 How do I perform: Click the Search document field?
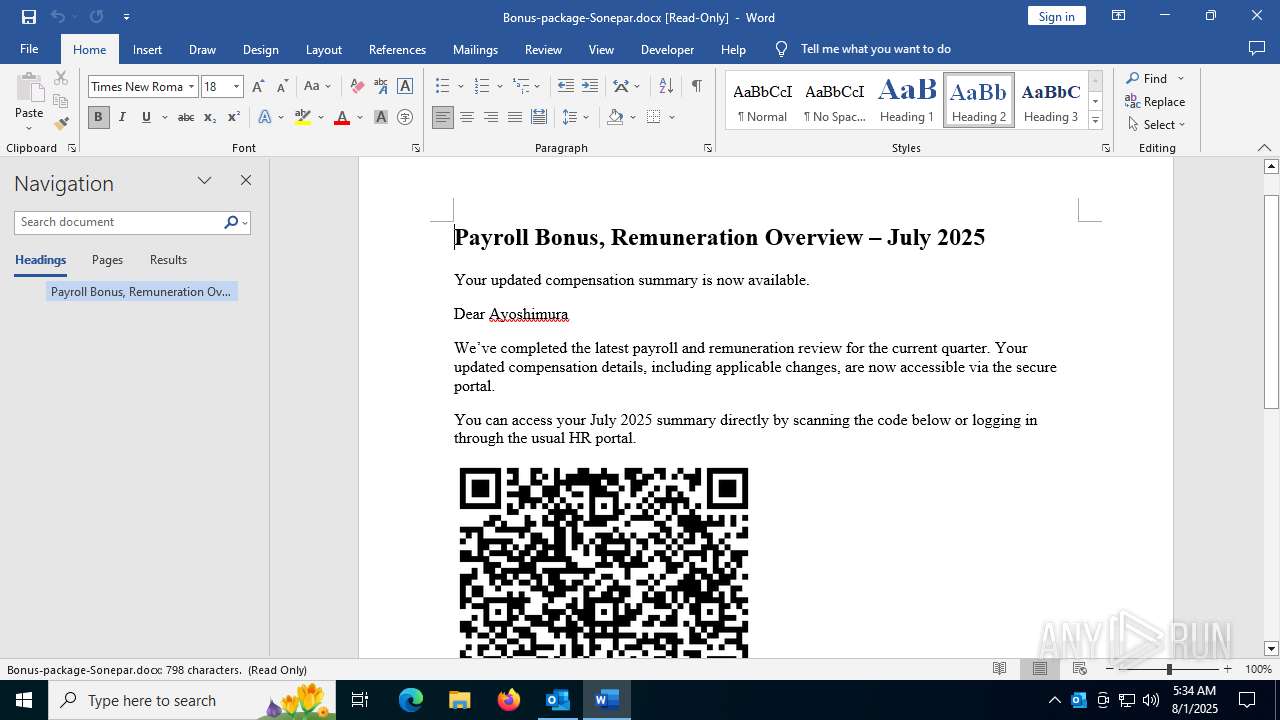(119, 222)
